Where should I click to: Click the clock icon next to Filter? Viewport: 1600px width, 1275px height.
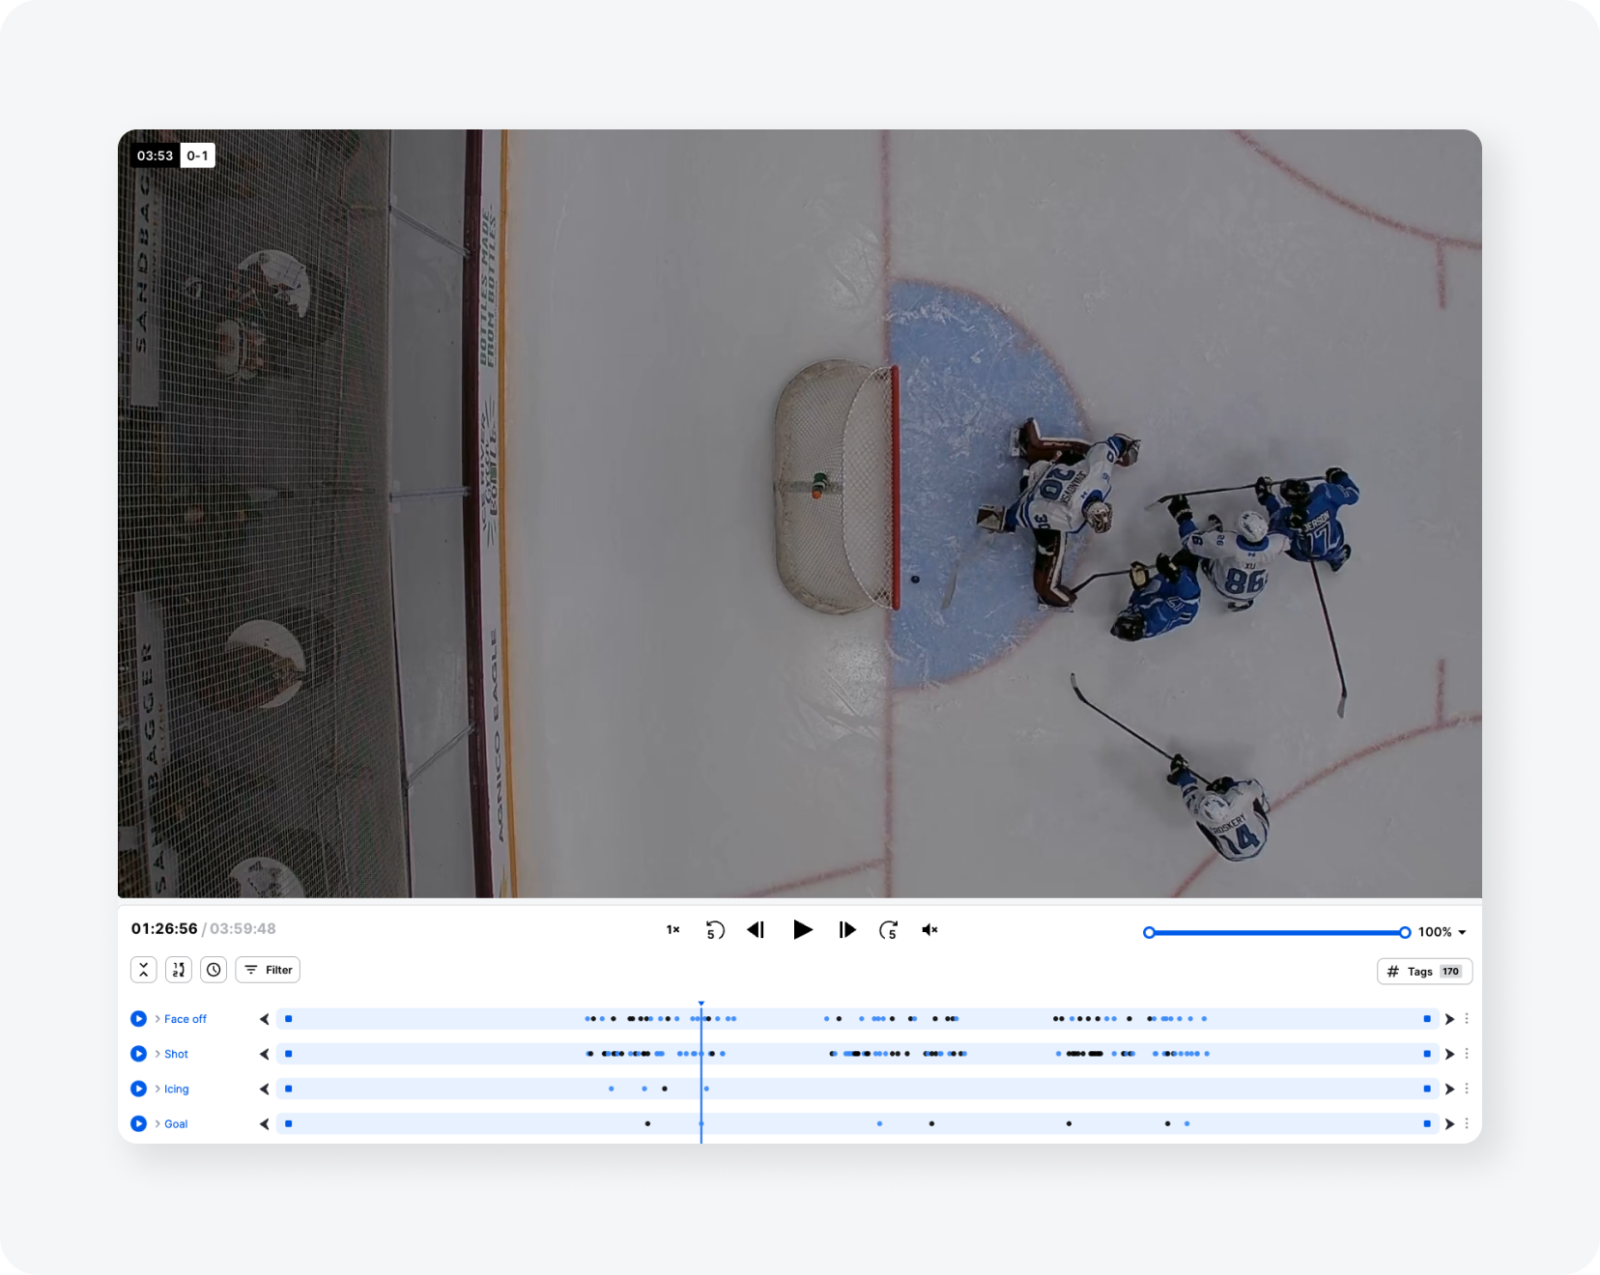pyautogui.click(x=213, y=970)
